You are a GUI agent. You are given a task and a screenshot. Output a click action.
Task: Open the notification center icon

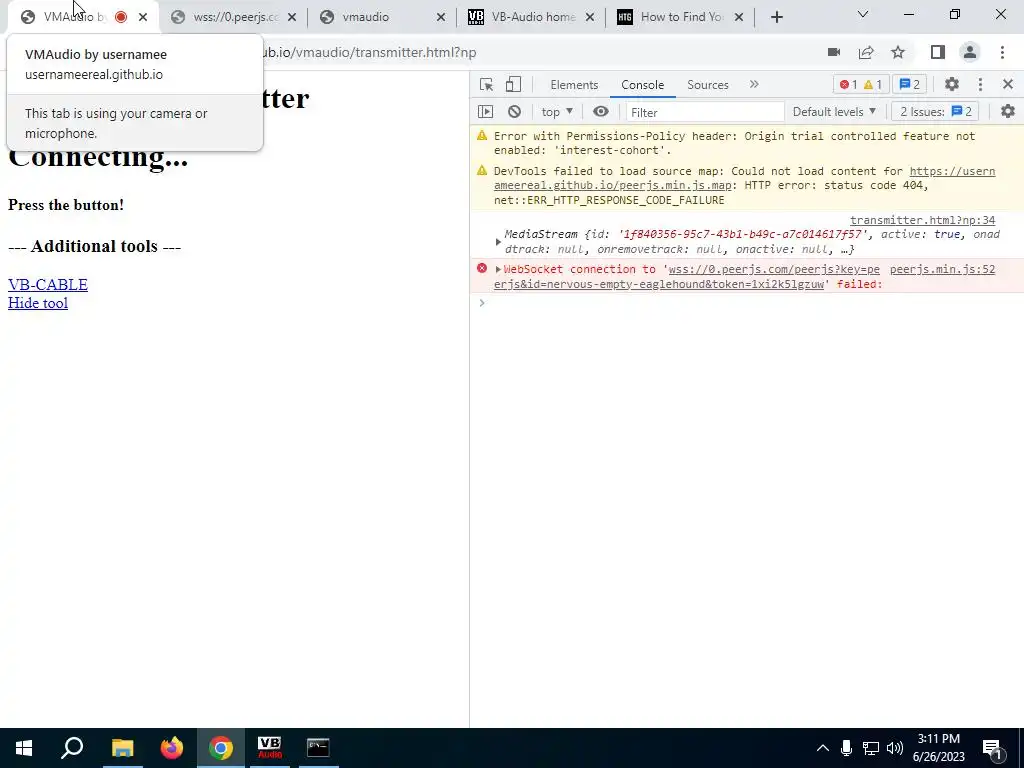point(993,750)
